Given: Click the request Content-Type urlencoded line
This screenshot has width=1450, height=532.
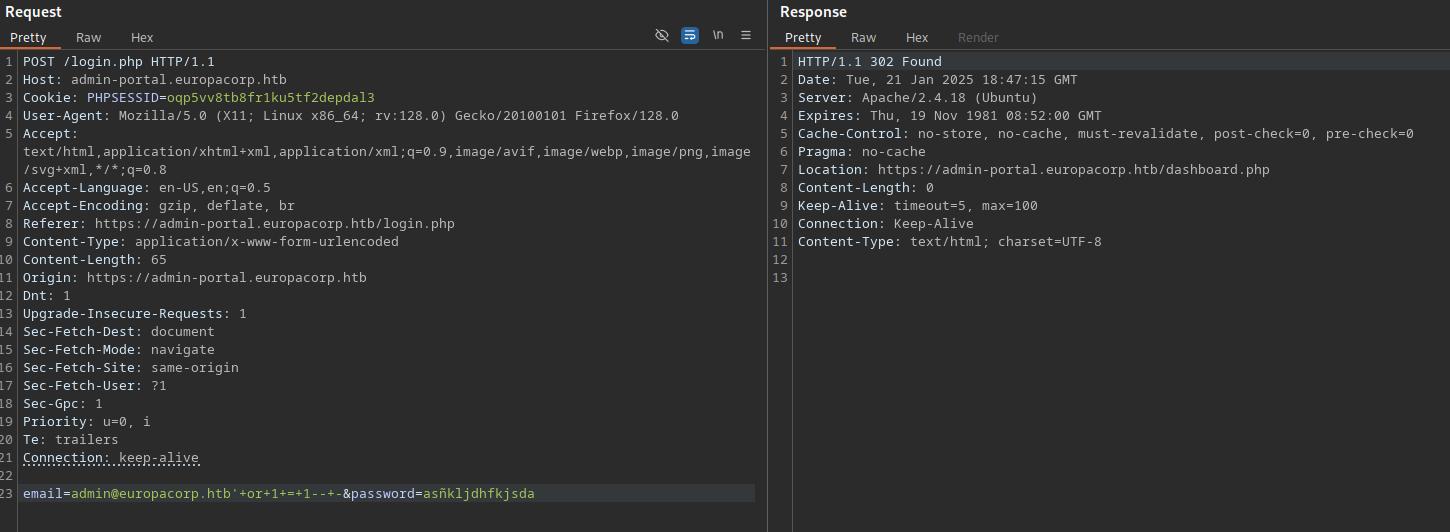Looking at the screenshot, I should (x=211, y=241).
